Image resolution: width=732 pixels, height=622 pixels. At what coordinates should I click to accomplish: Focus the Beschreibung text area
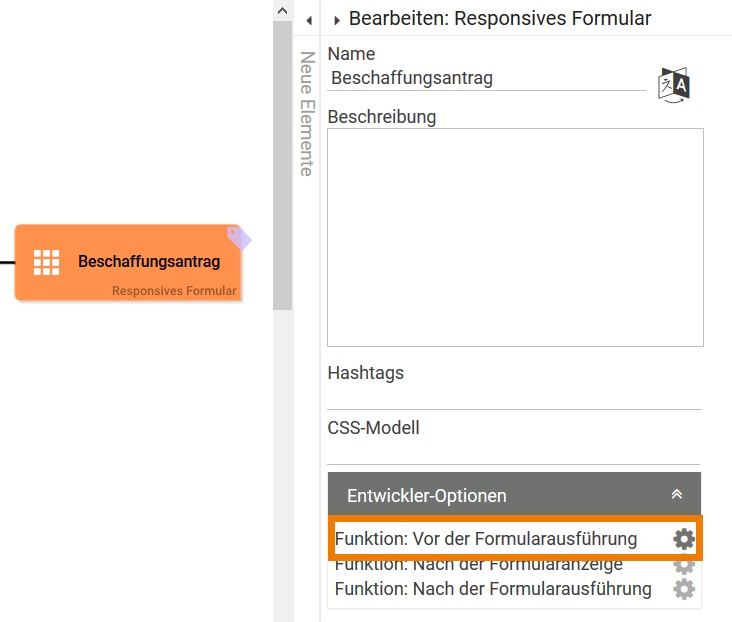pyautogui.click(x=515, y=237)
